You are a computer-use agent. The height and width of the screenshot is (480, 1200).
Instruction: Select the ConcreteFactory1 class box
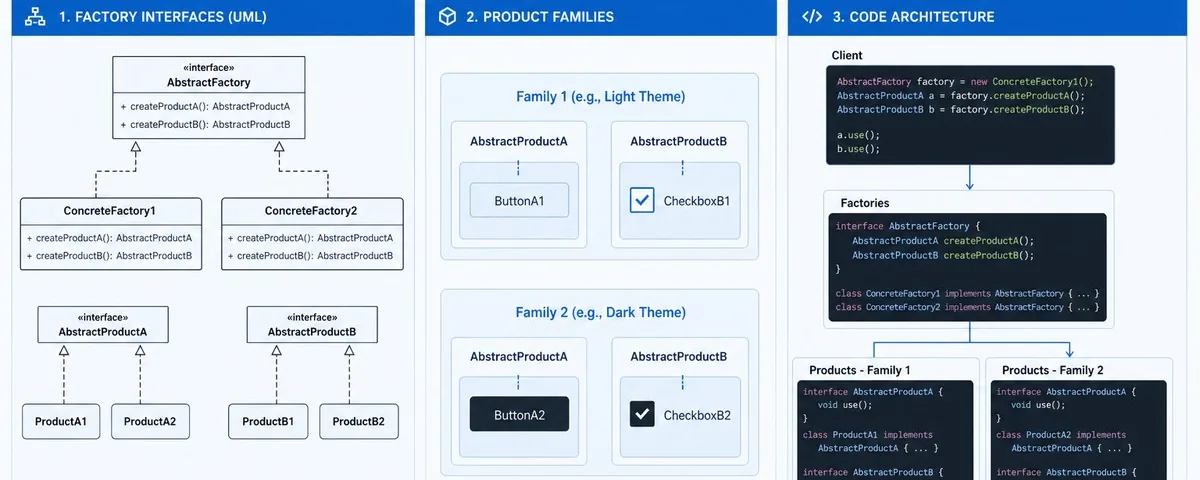tap(111, 234)
